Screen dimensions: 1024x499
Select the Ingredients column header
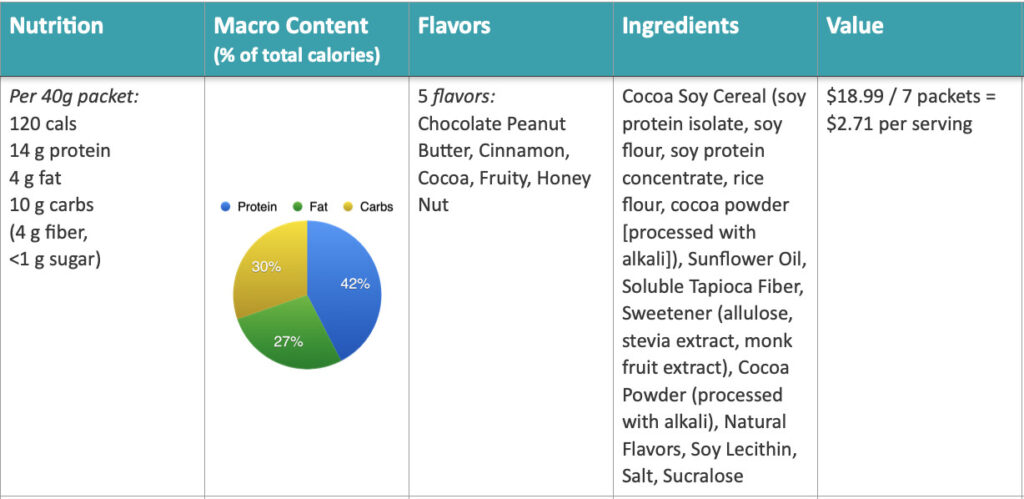point(680,26)
